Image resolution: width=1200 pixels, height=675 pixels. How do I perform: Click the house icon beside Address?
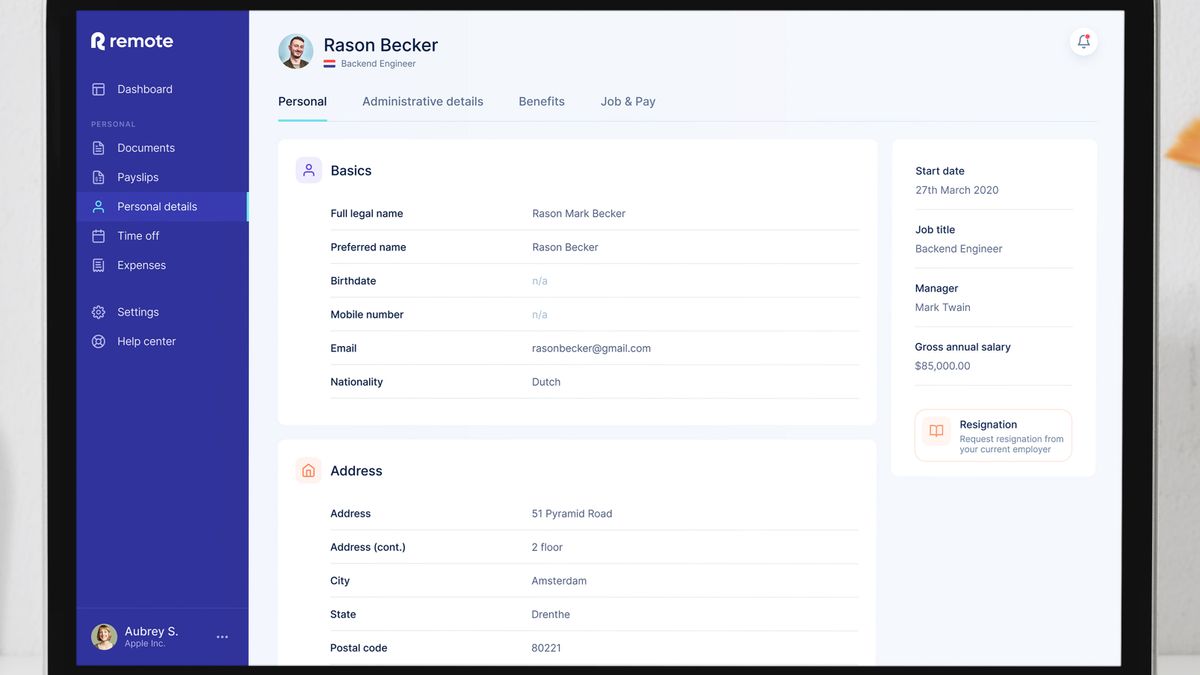click(308, 470)
